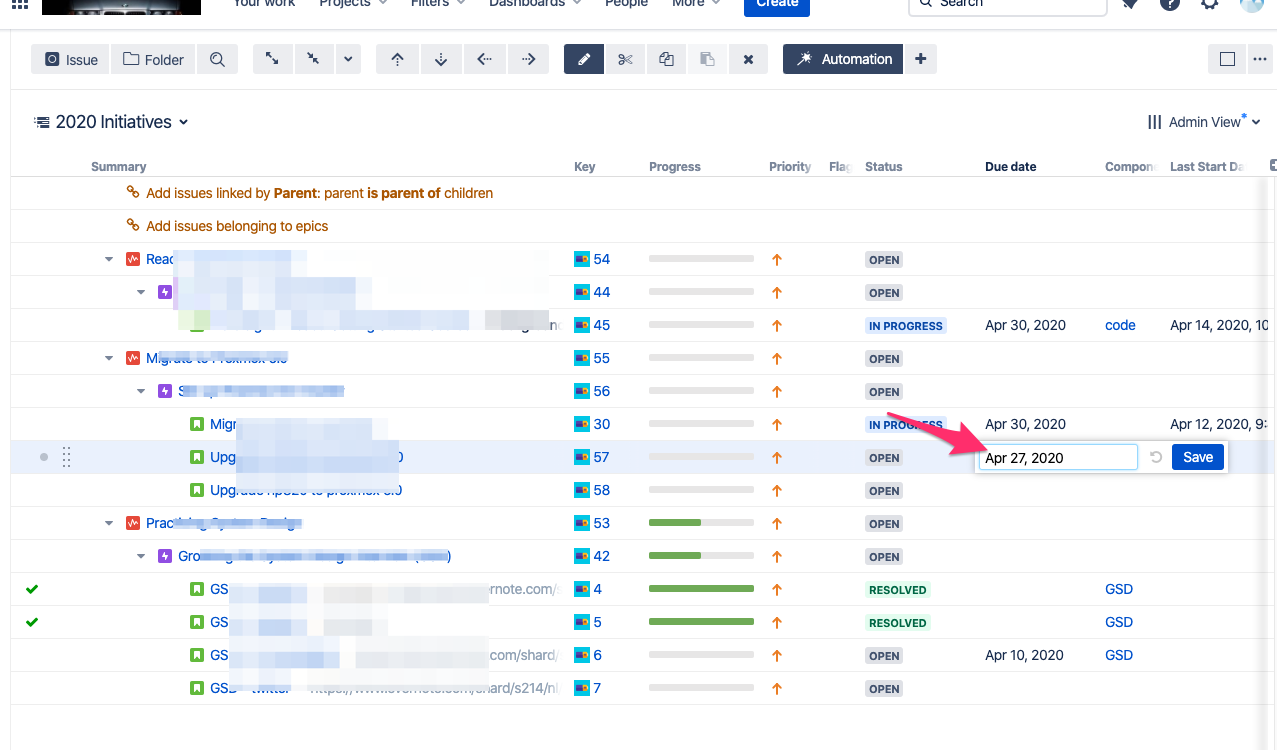Click the revert icon beside due date field
Viewport: 1277px width, 750px height.
coord(1156,457)
